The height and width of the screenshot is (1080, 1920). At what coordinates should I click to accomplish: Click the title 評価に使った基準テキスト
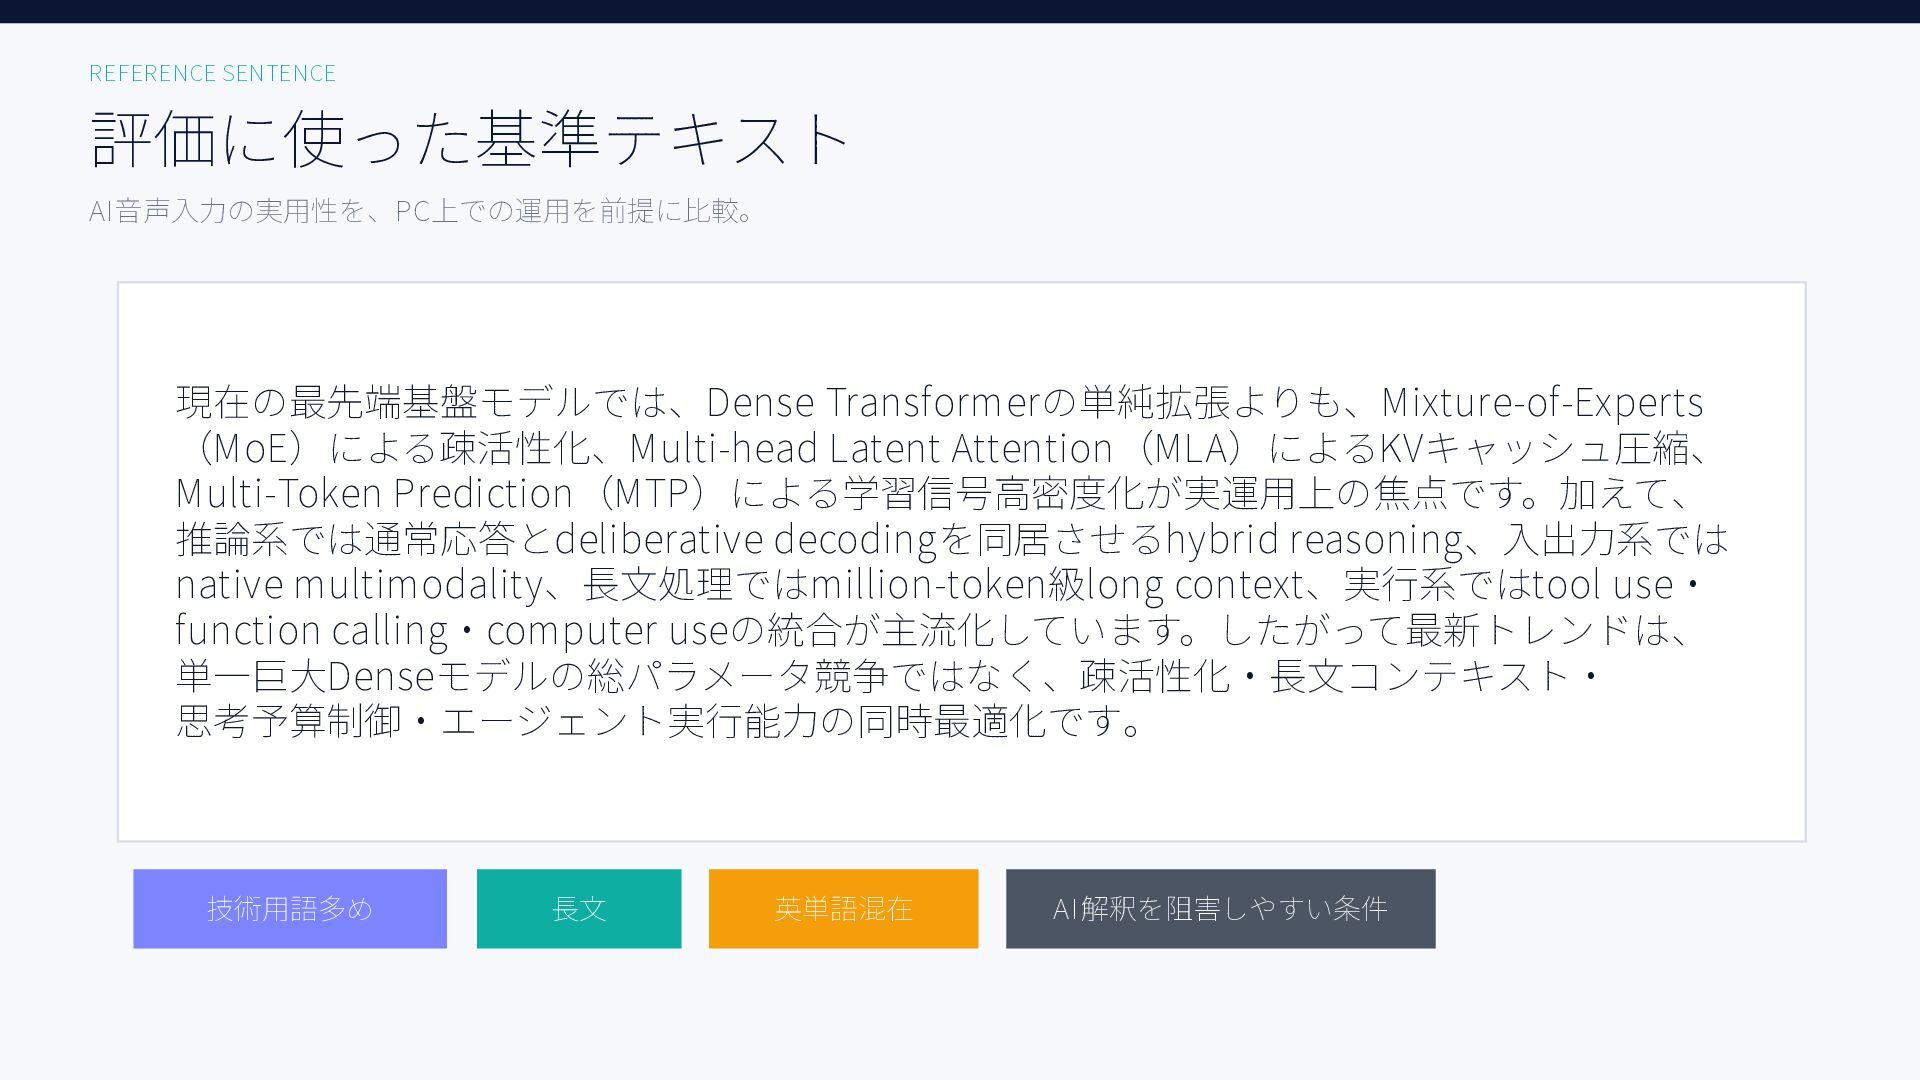coord(470,138)
